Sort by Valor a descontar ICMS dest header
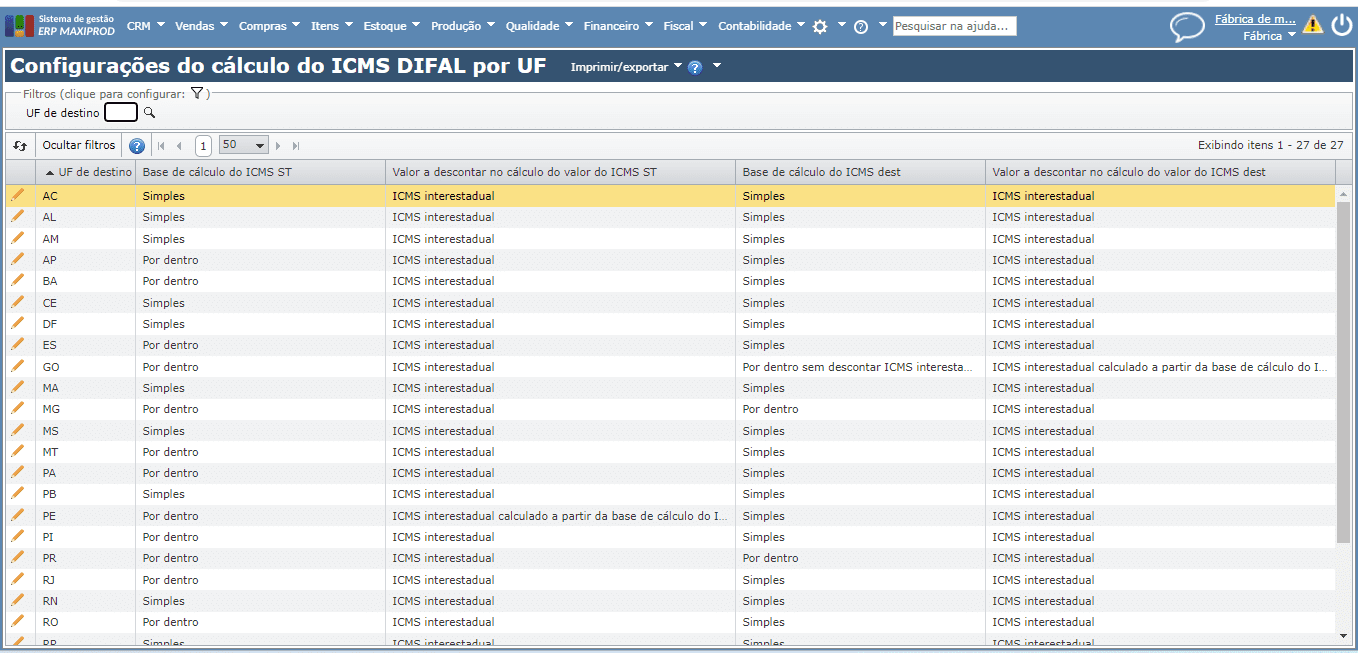1358x653 pixels. [x=1160, y=172]
